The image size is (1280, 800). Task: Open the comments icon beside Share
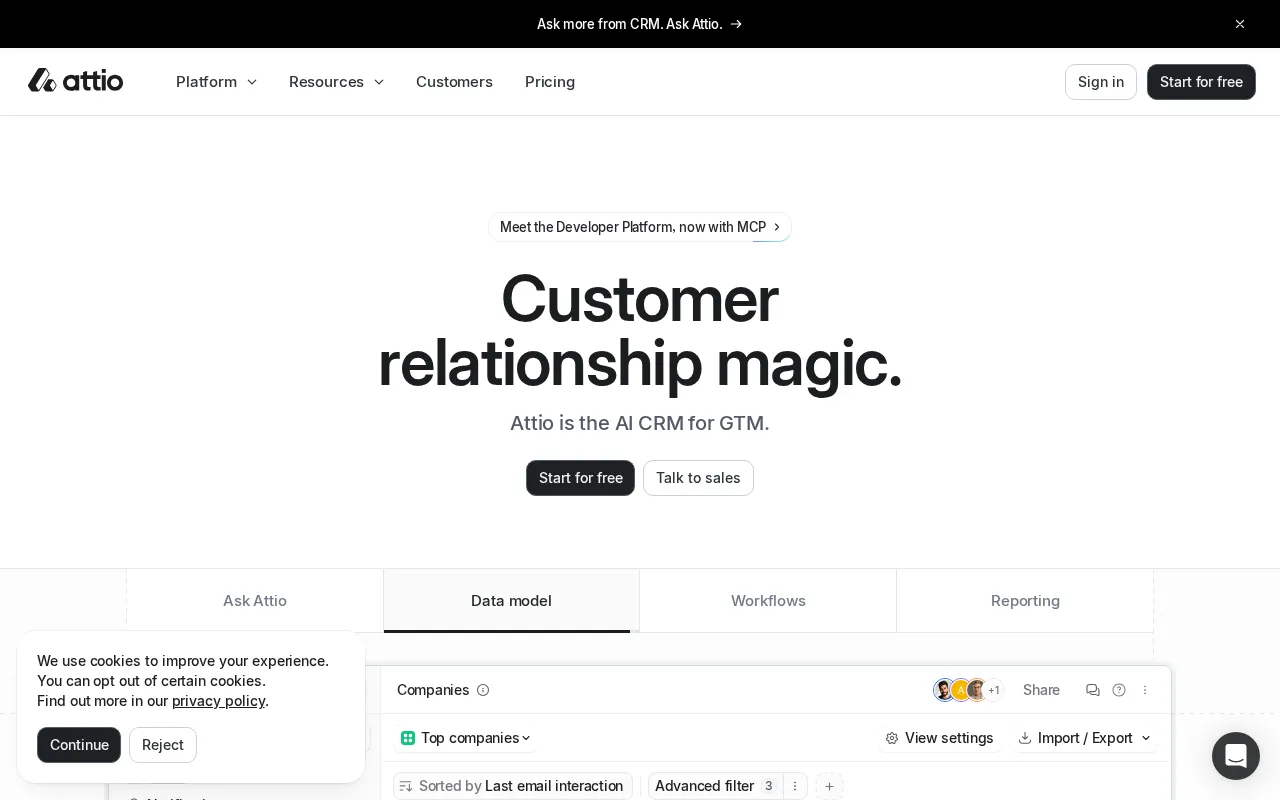(x=1093, y=690)
